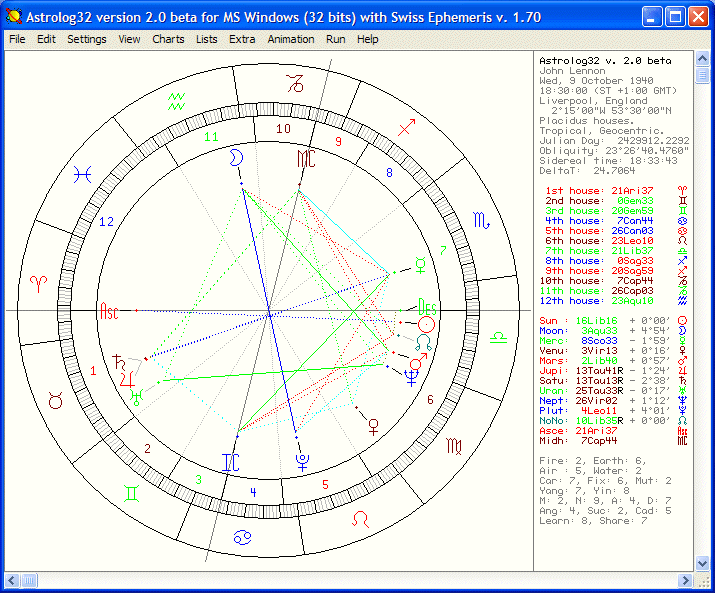Click the Astrolog32 title bar icon
715x593 pixels.
[x=14, y=17]
